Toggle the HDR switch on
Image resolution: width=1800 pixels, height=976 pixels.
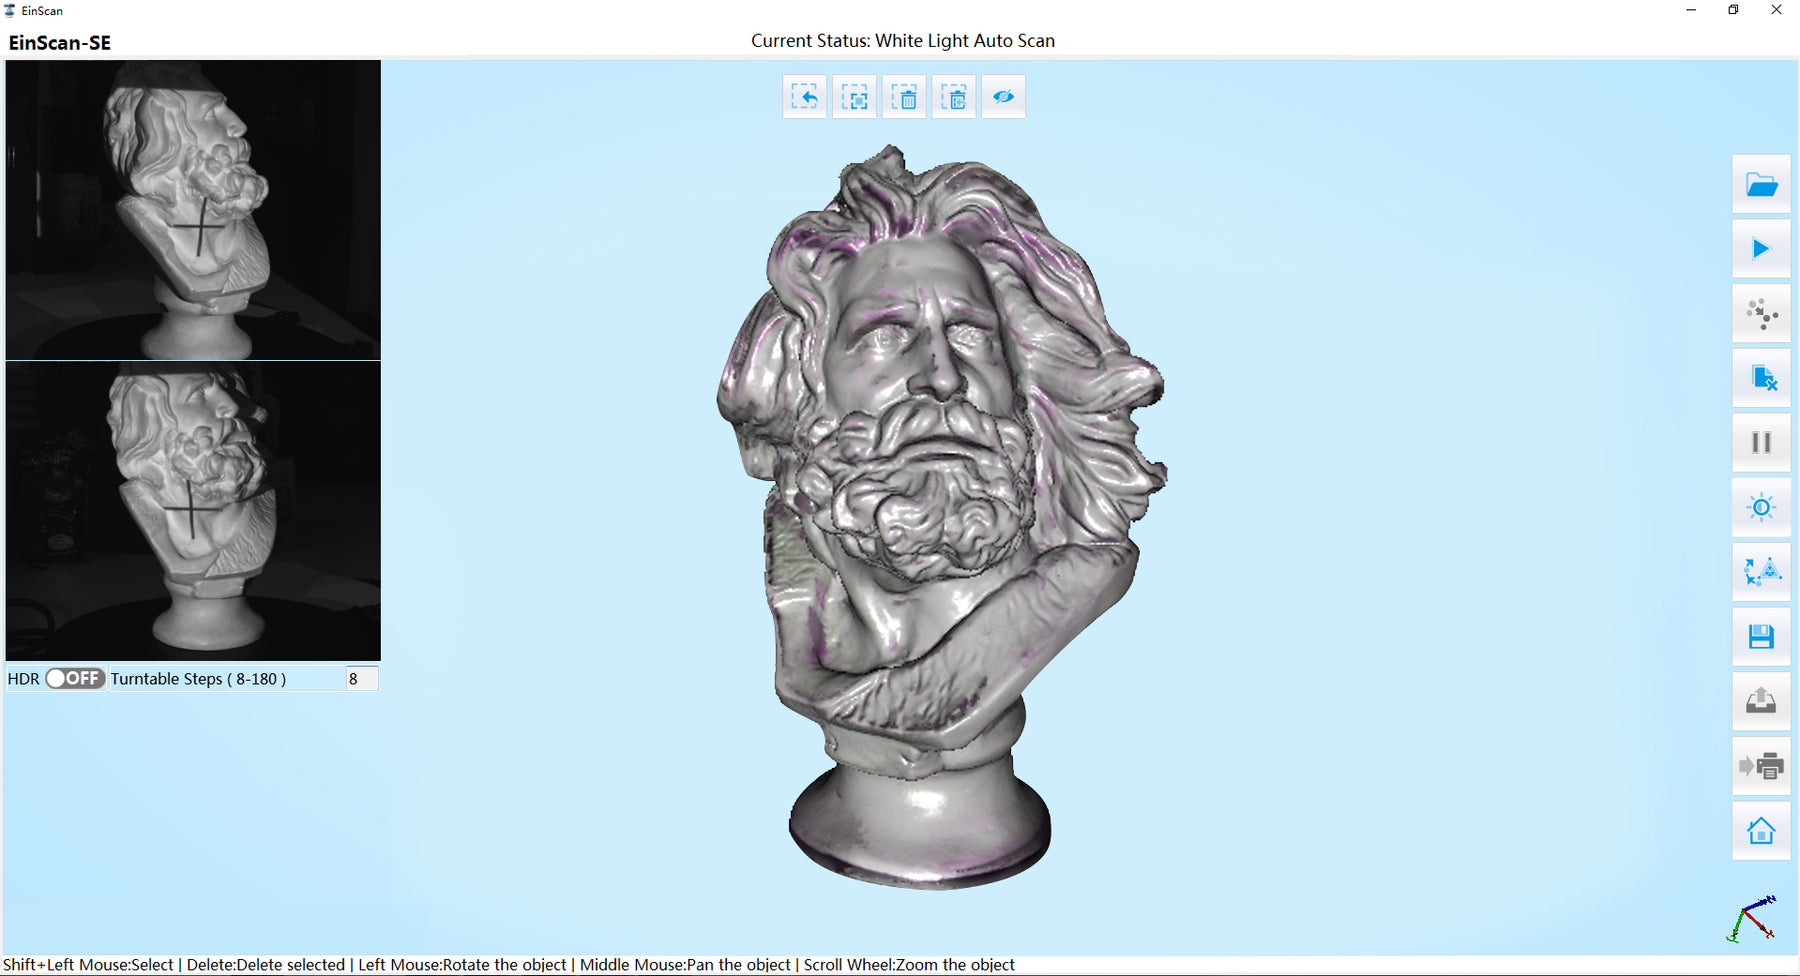click(x=75, y=679)
